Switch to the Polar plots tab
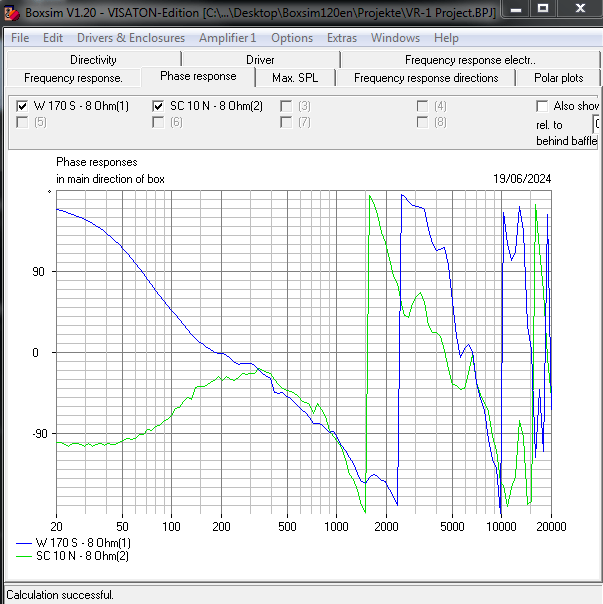The width and height of the screenshot is (603, 604). pyautogui.click(x=558, y=78)
